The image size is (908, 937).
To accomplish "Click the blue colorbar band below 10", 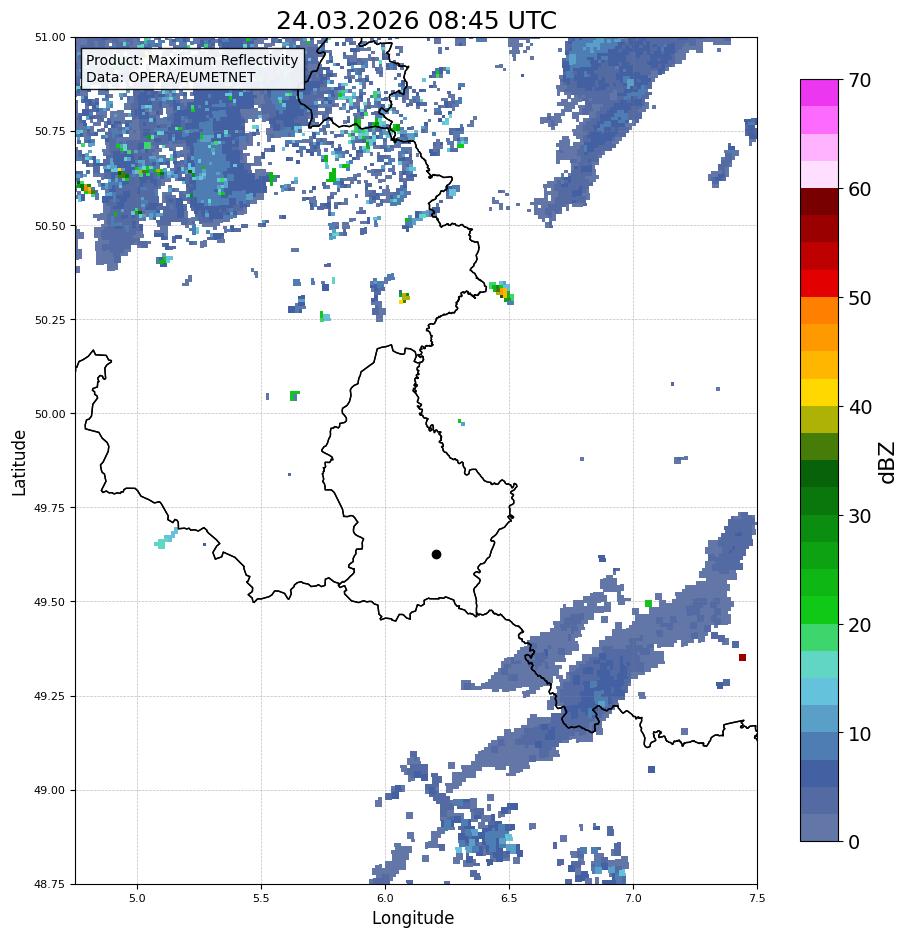I will coord(820,746).
